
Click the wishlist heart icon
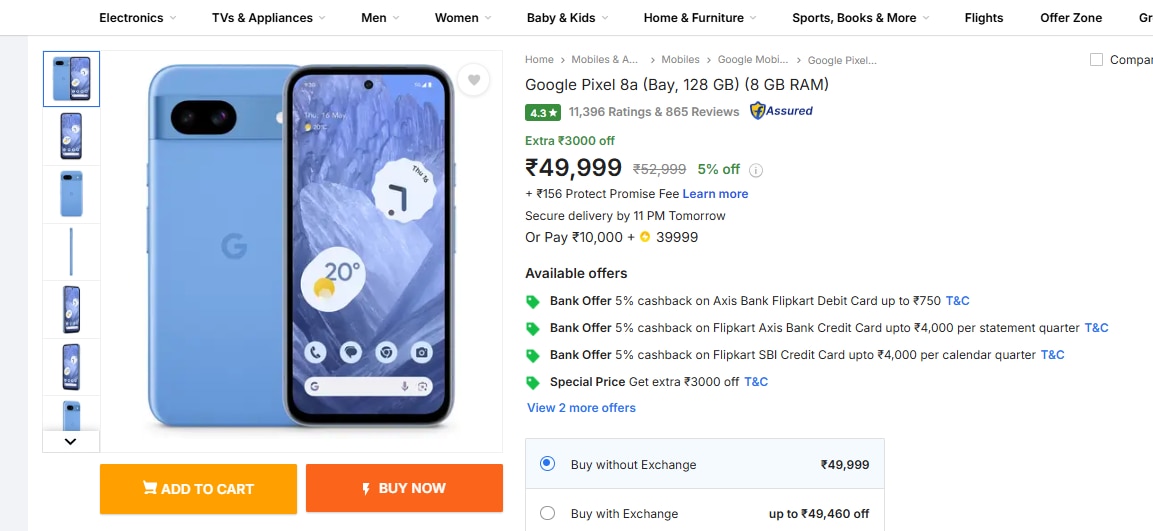[474, 80]
